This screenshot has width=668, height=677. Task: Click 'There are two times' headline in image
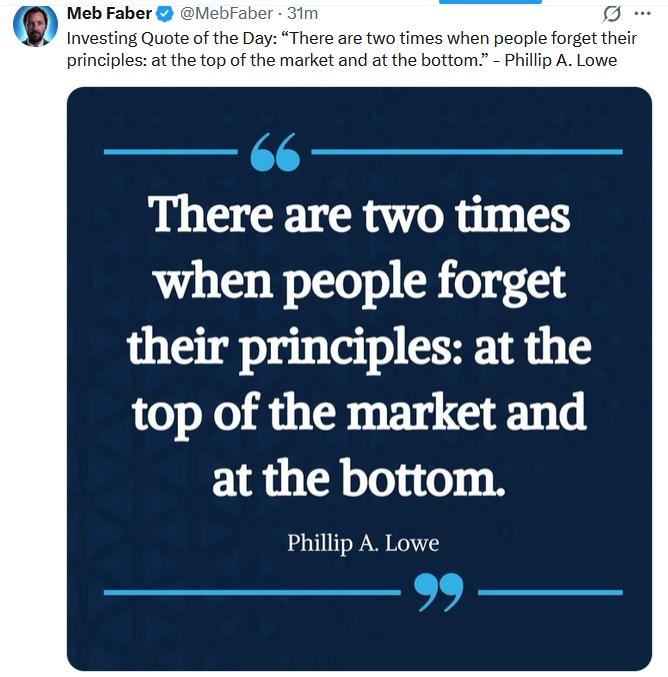(359, 215)
